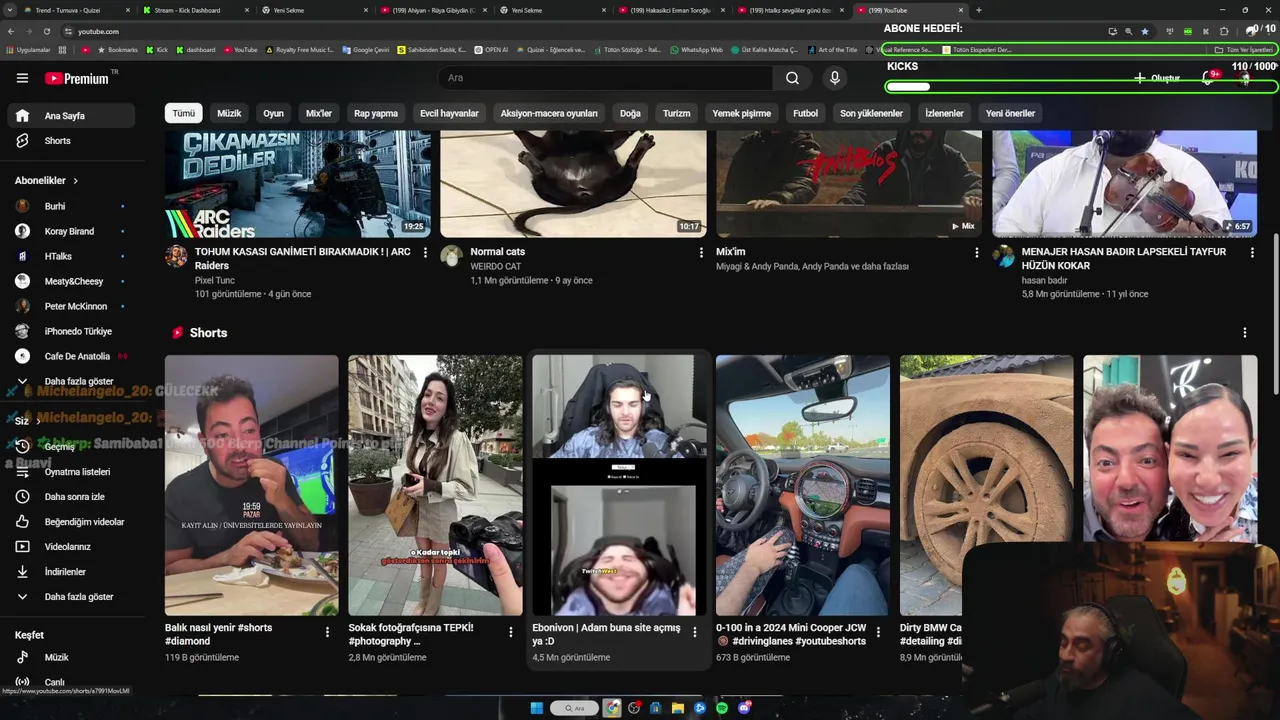The image size is (1280, 720).
Task: Open the YouTube hamburger guide menu
Action: point(22,78)
